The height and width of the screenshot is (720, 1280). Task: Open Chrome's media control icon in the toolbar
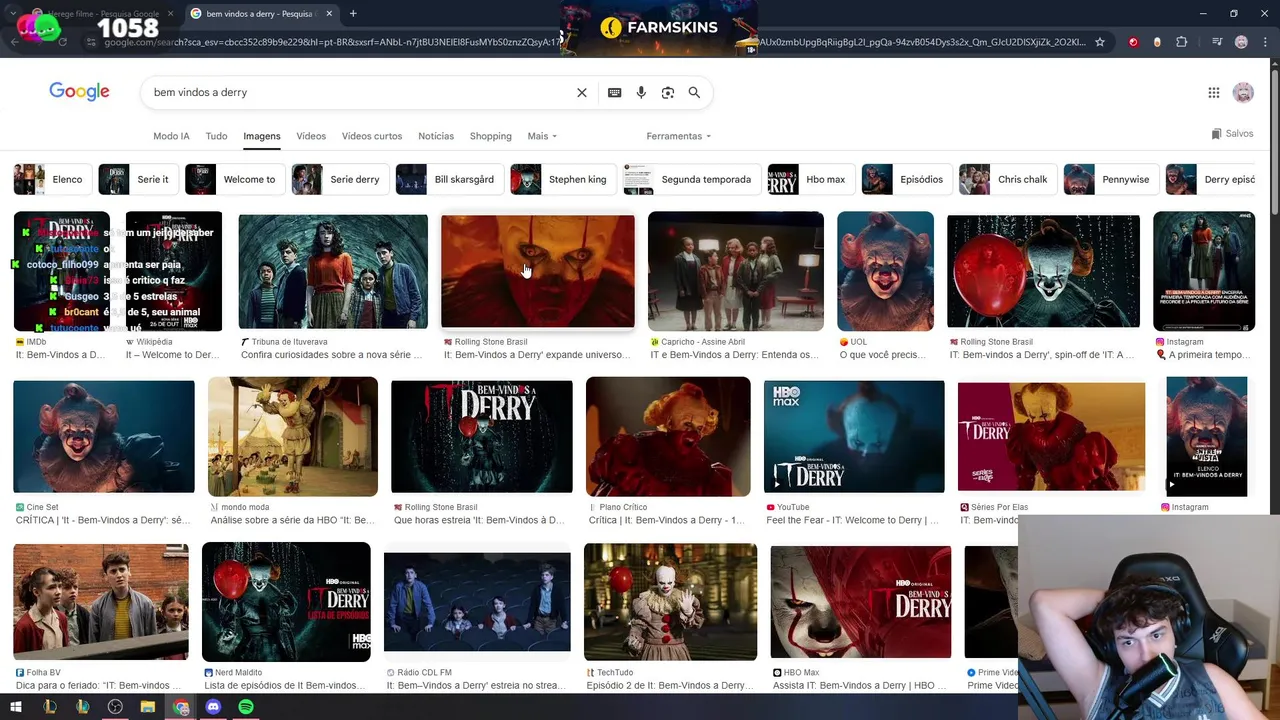[1217, 42]
